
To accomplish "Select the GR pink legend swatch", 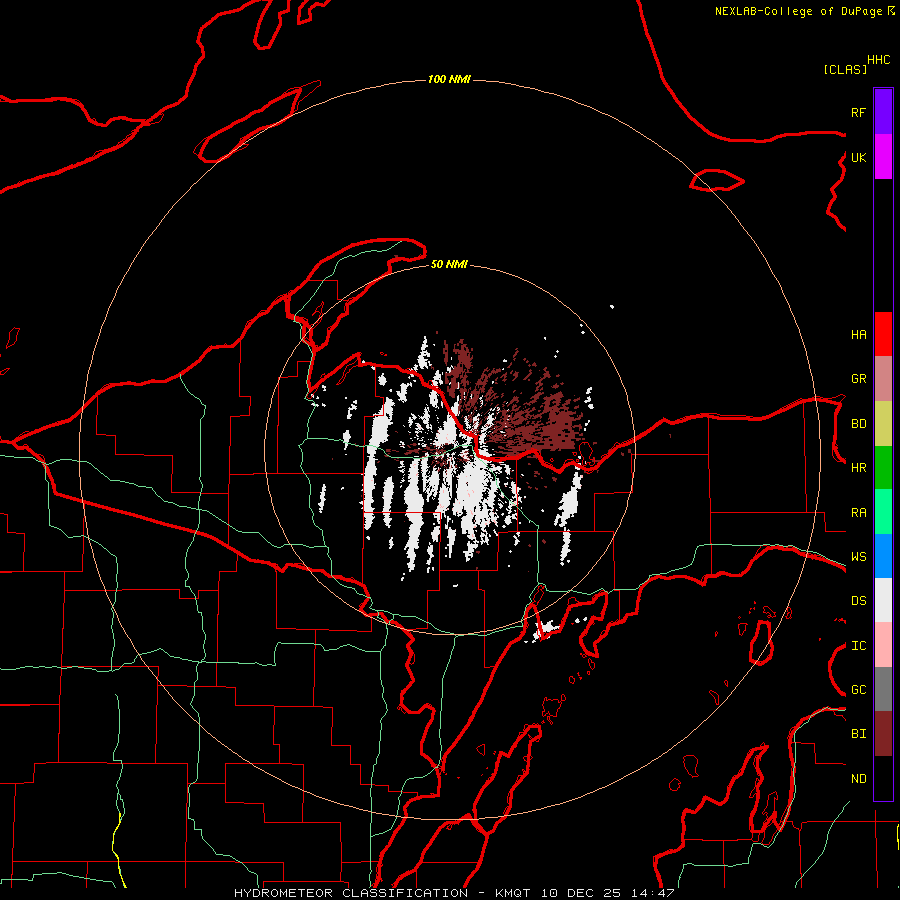I will click(883, 379).
